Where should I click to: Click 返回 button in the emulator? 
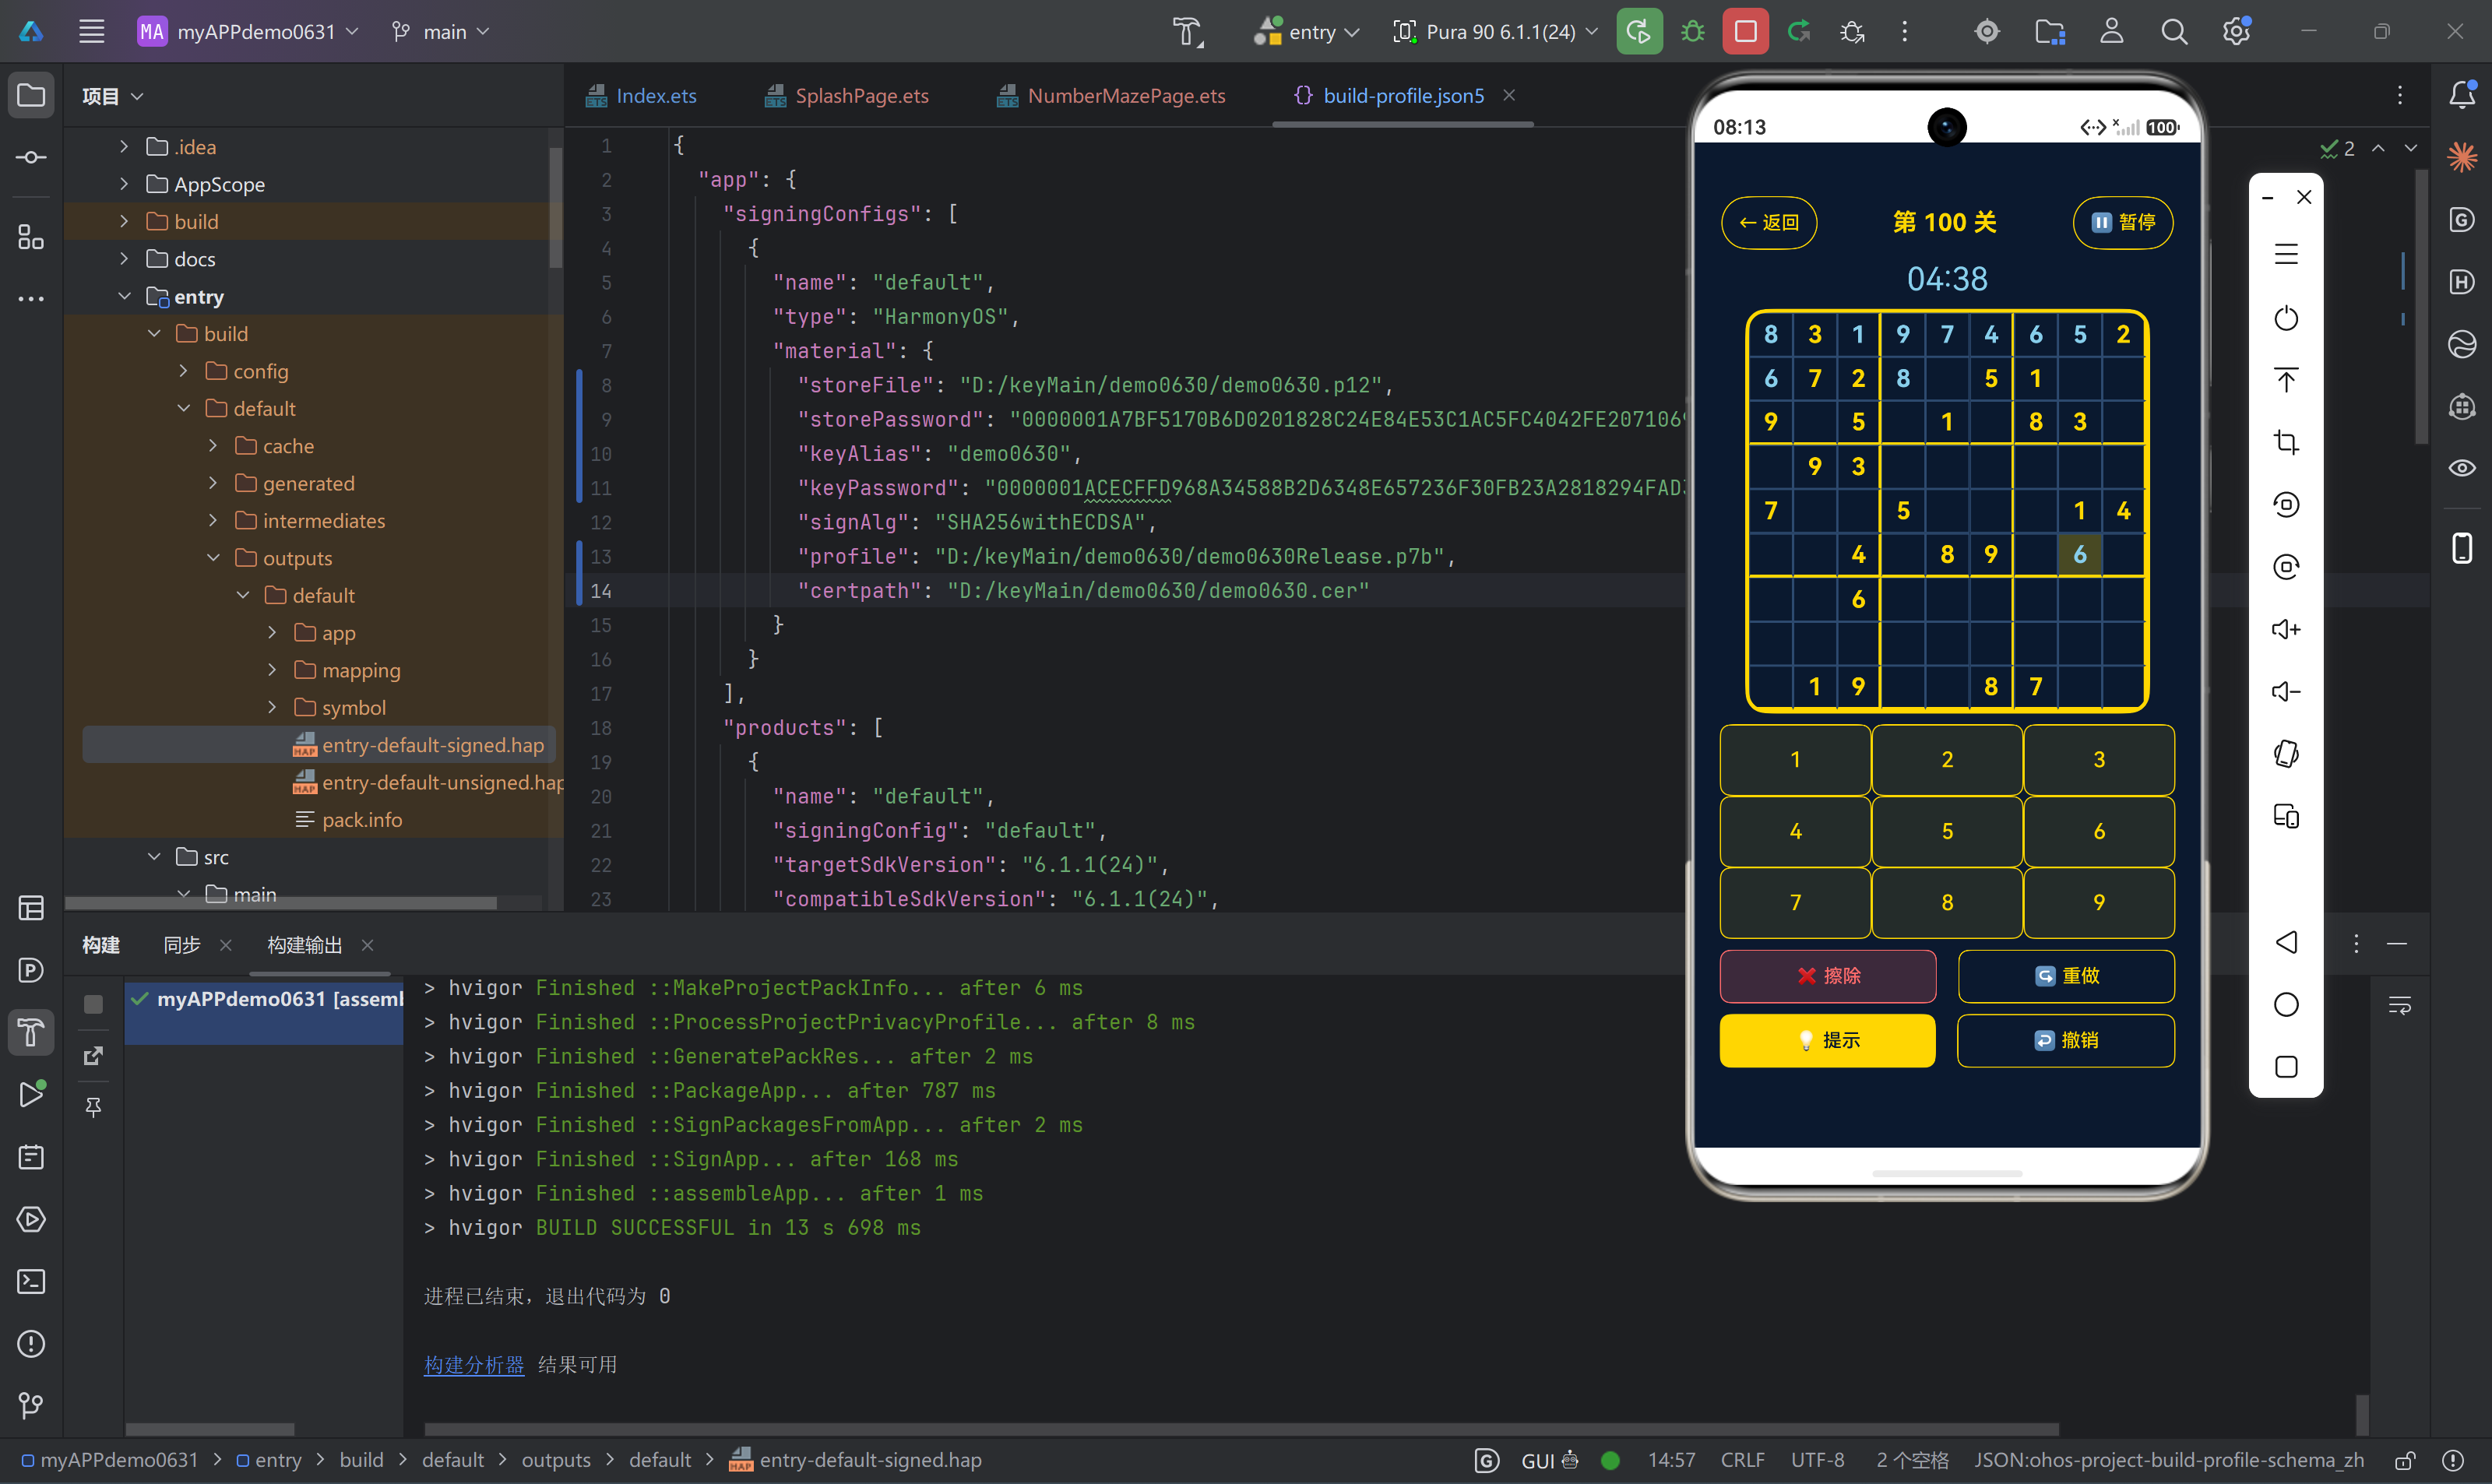(x=1768, y=222)
